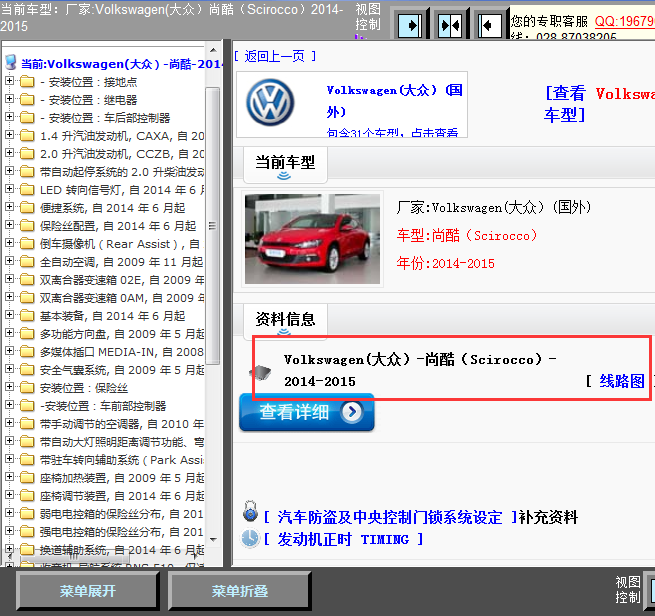Select 带自动起停系统的 2.0 升柴油发动机 item

coord(122,172)
